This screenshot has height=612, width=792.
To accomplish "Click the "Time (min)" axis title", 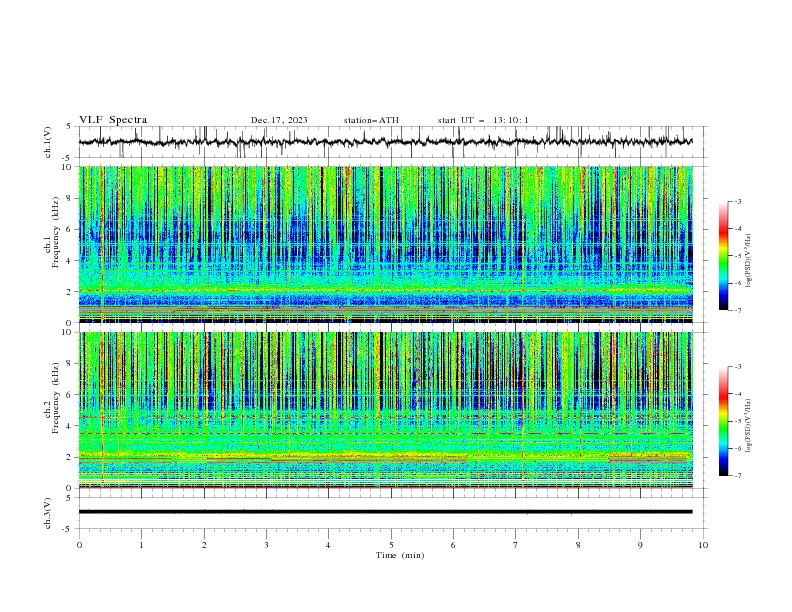I will pos(400,555).
